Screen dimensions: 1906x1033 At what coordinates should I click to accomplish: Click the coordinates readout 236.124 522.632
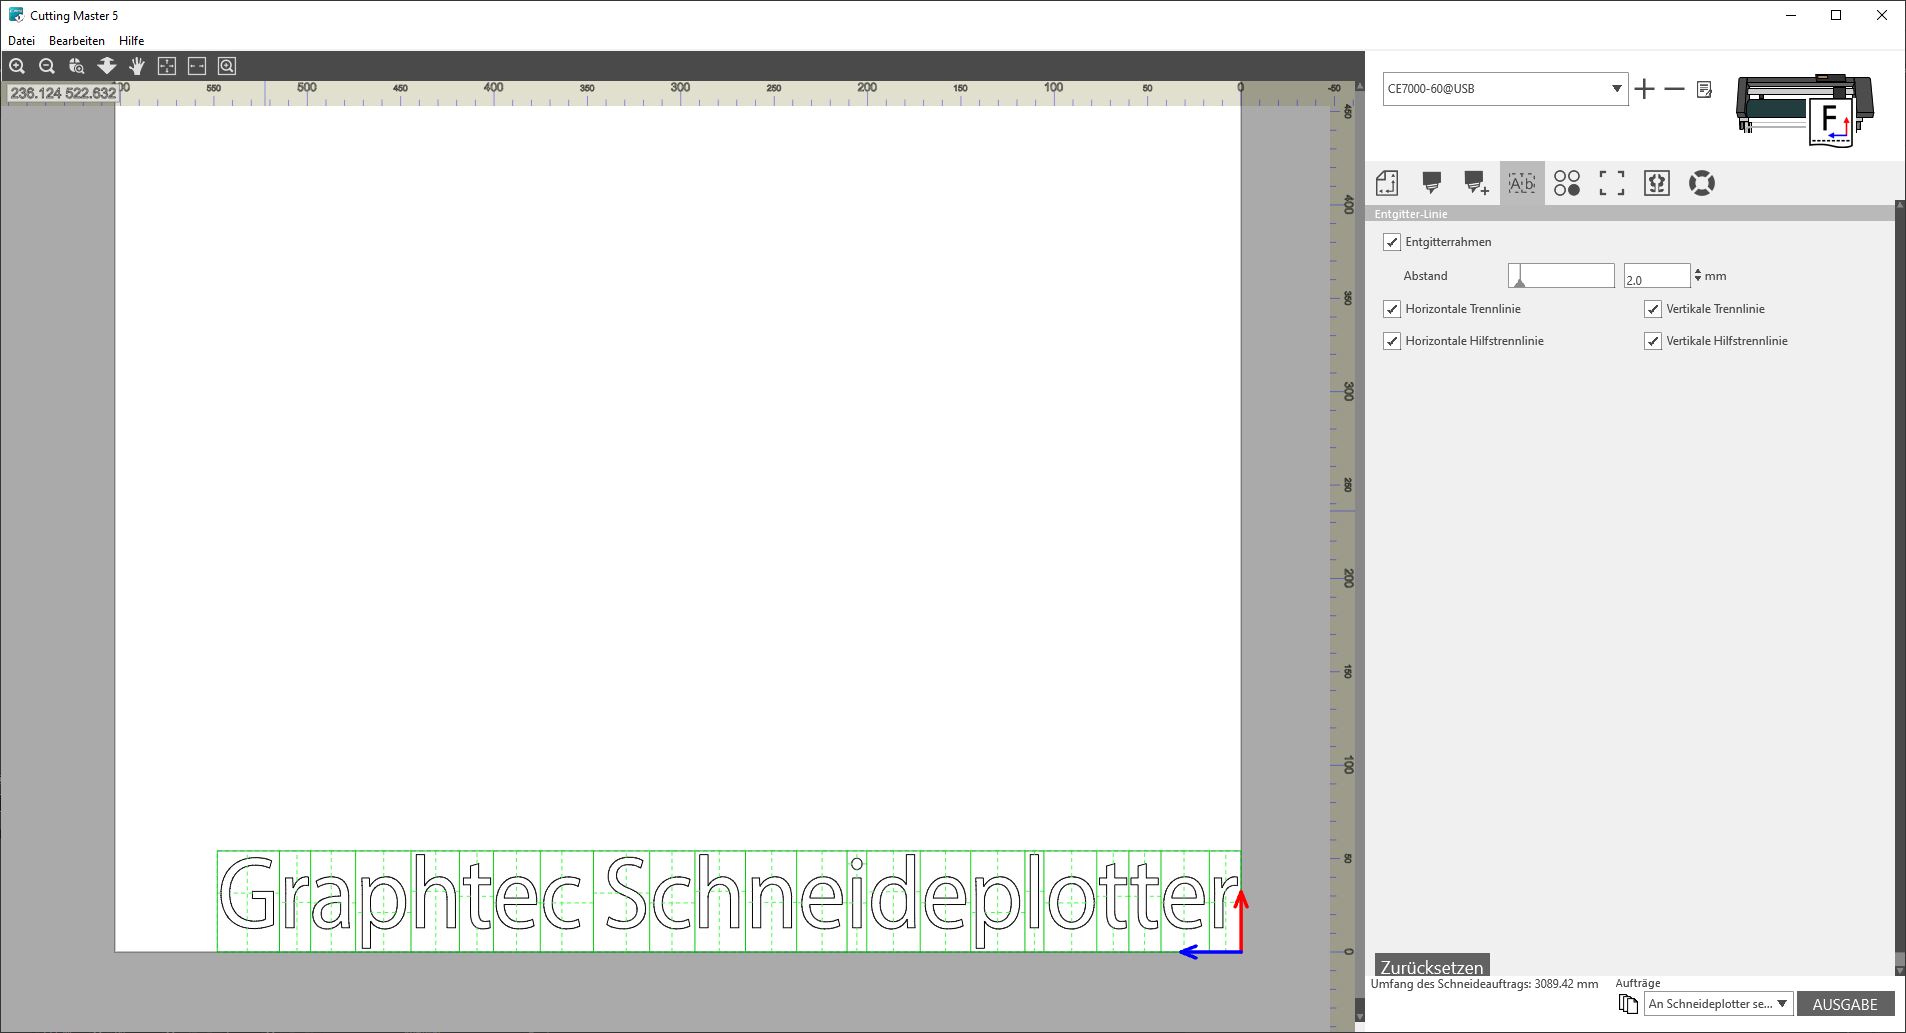(63, 93)
